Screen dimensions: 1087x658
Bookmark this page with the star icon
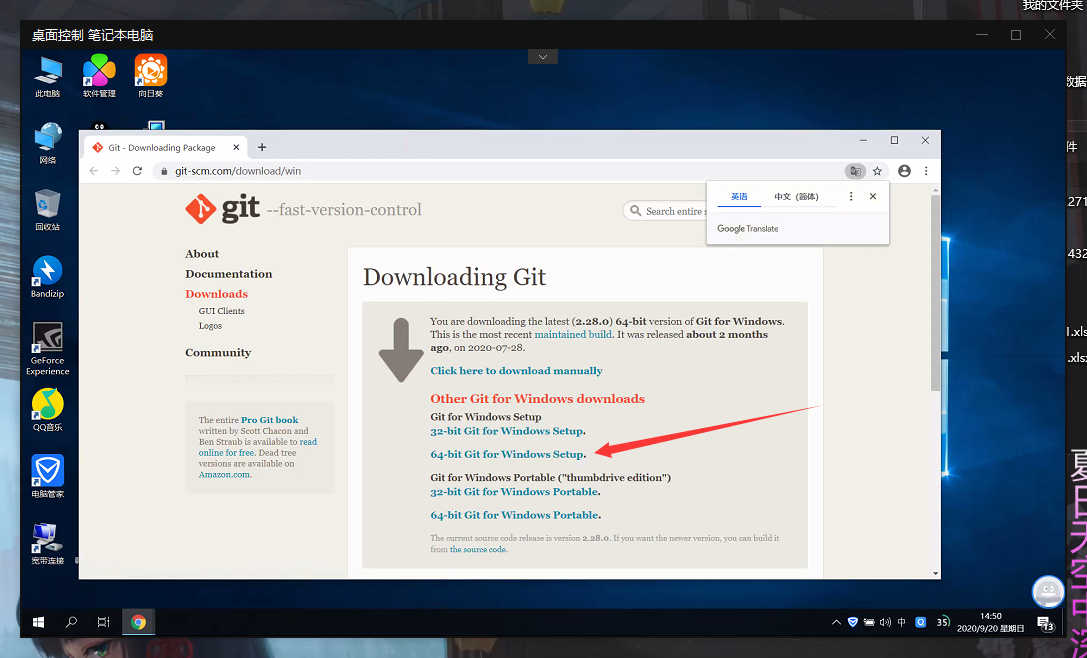click(x=877, y=171)
